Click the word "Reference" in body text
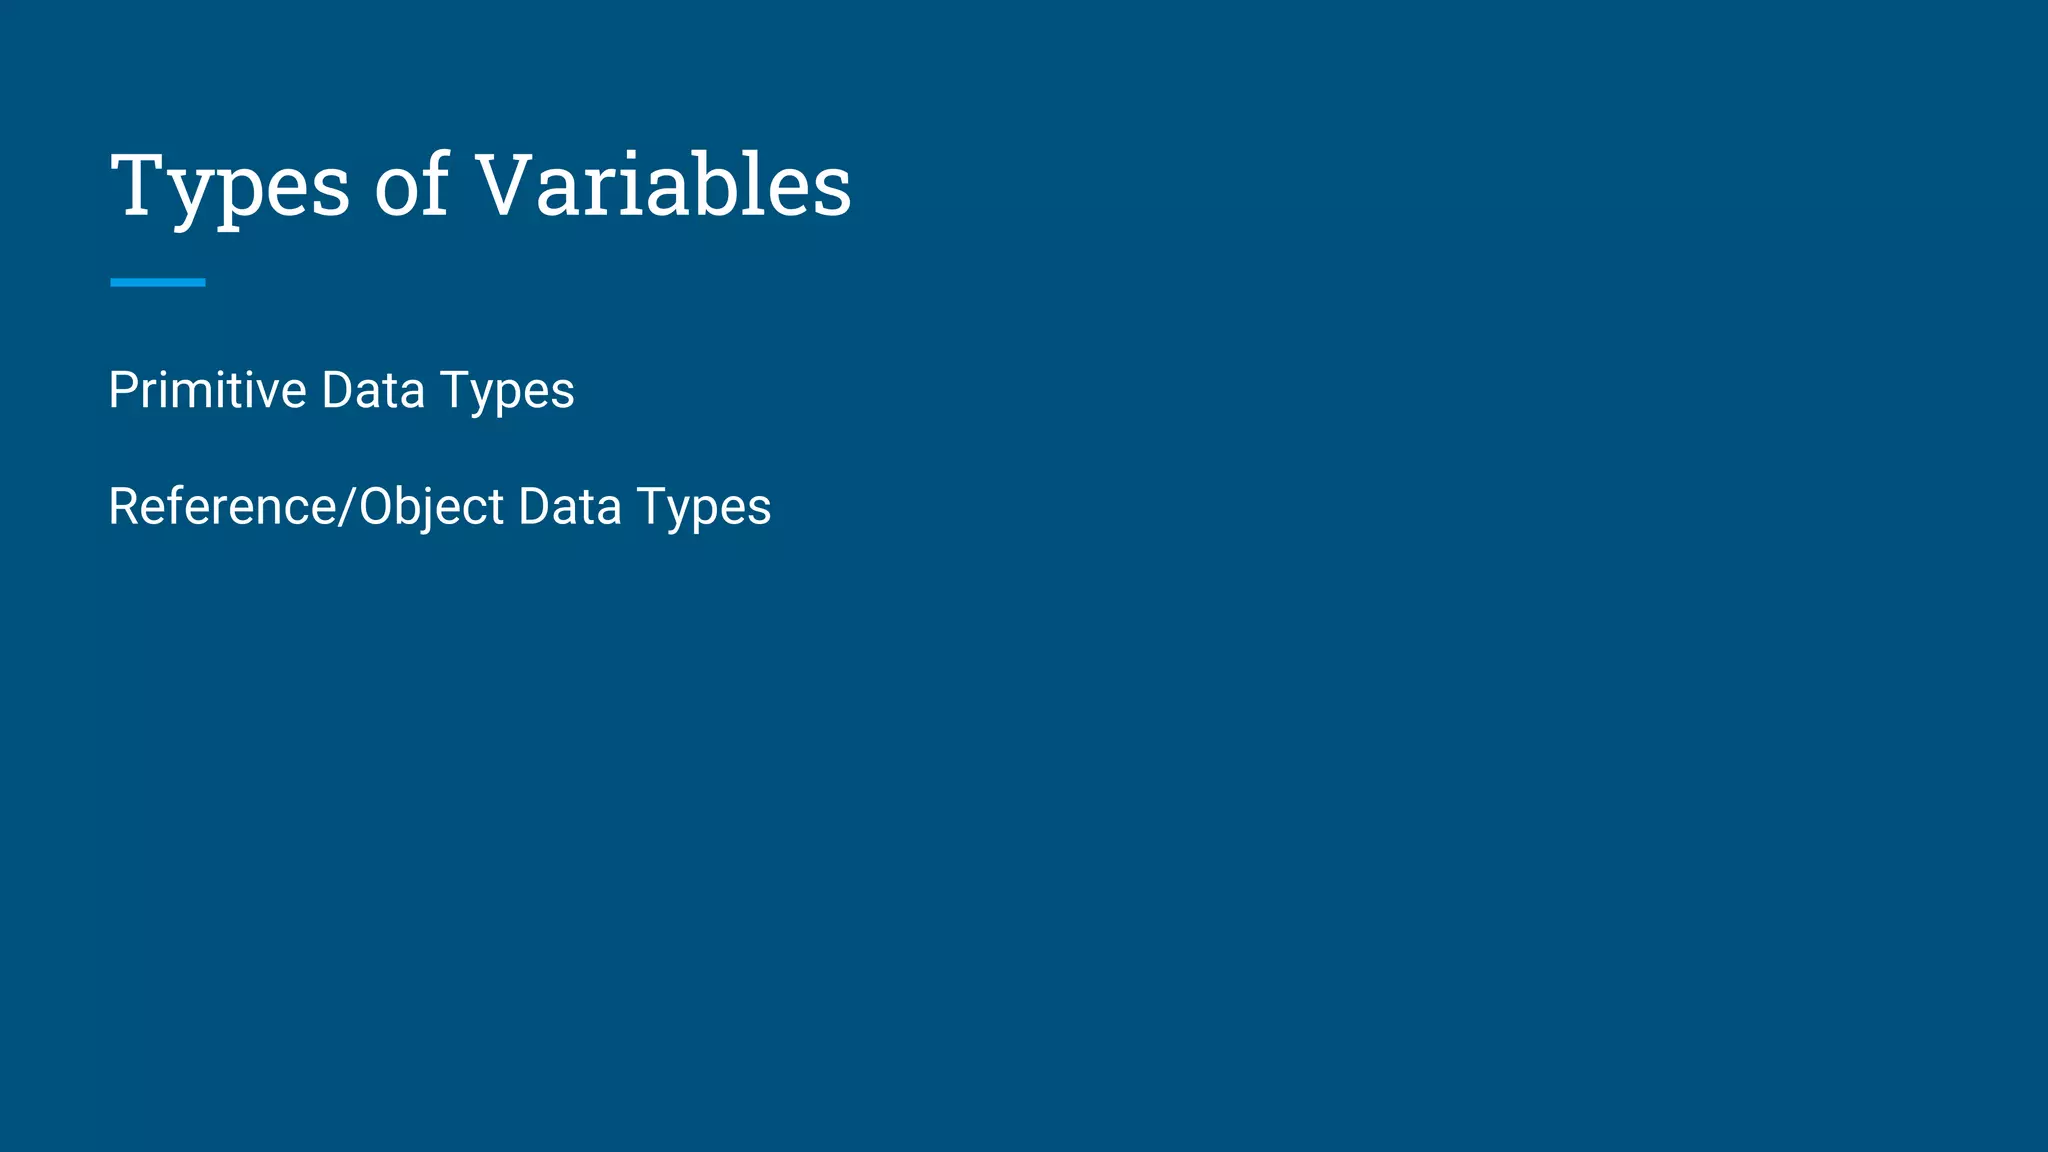The width and height of the screenshot is (2048, 1152). [223, 506]
